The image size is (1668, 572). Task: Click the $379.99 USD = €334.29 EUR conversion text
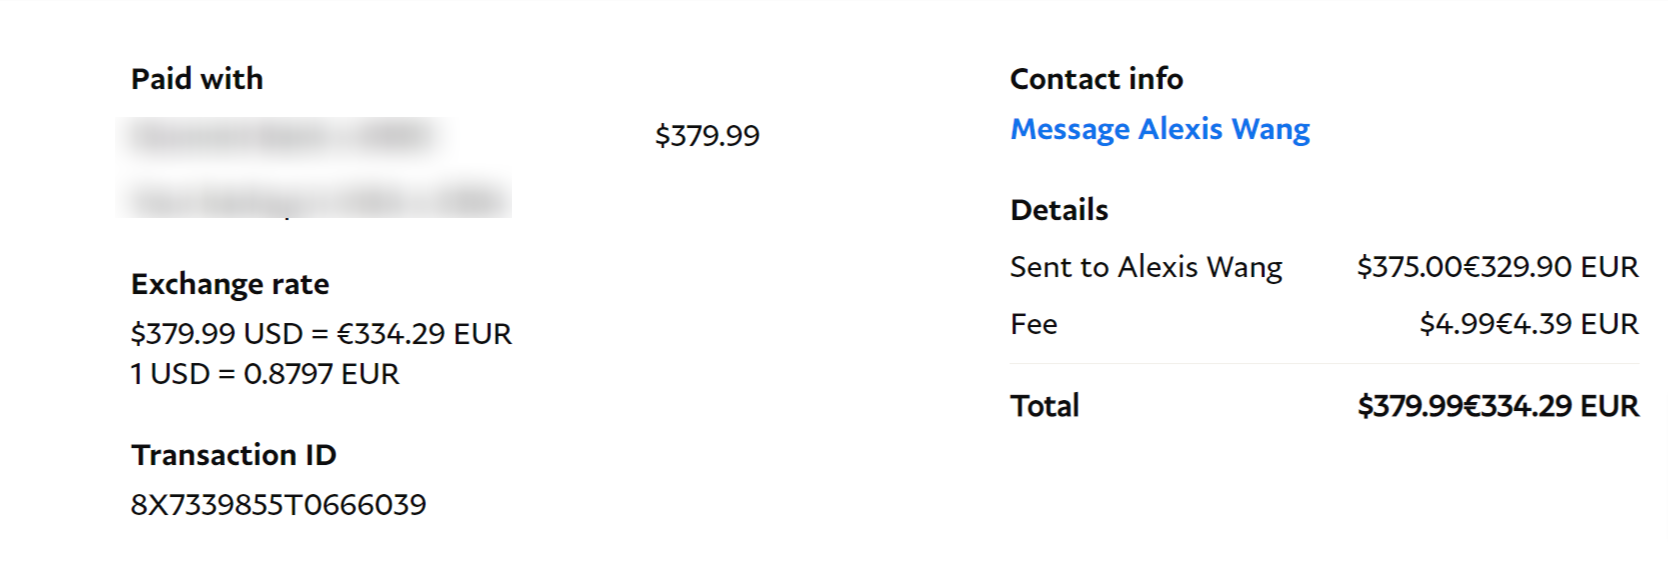tap(320, 333)
